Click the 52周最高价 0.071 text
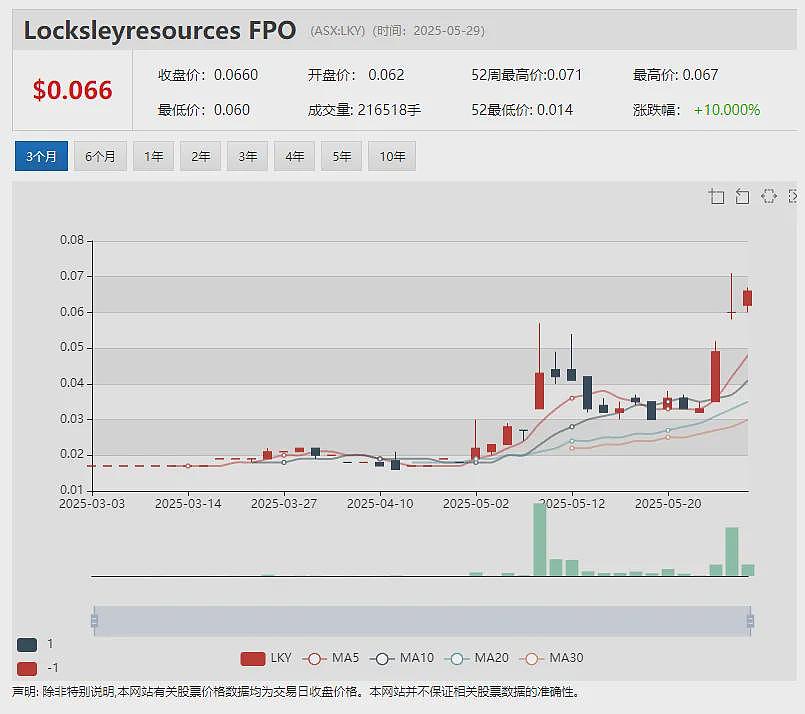This screenshot has height=714, width=805. click(527, 75)
